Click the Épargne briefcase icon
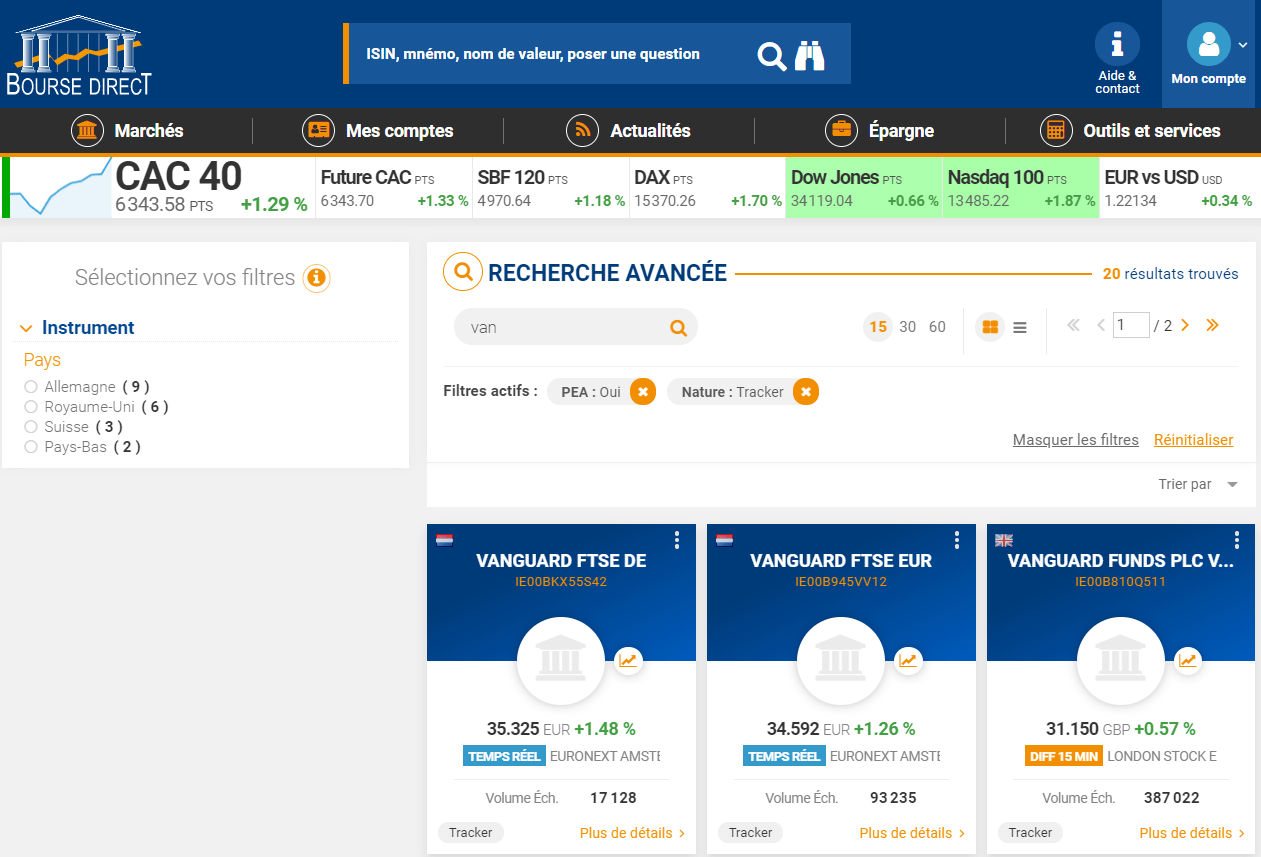The image size is (1261, 857). point(842,131)
